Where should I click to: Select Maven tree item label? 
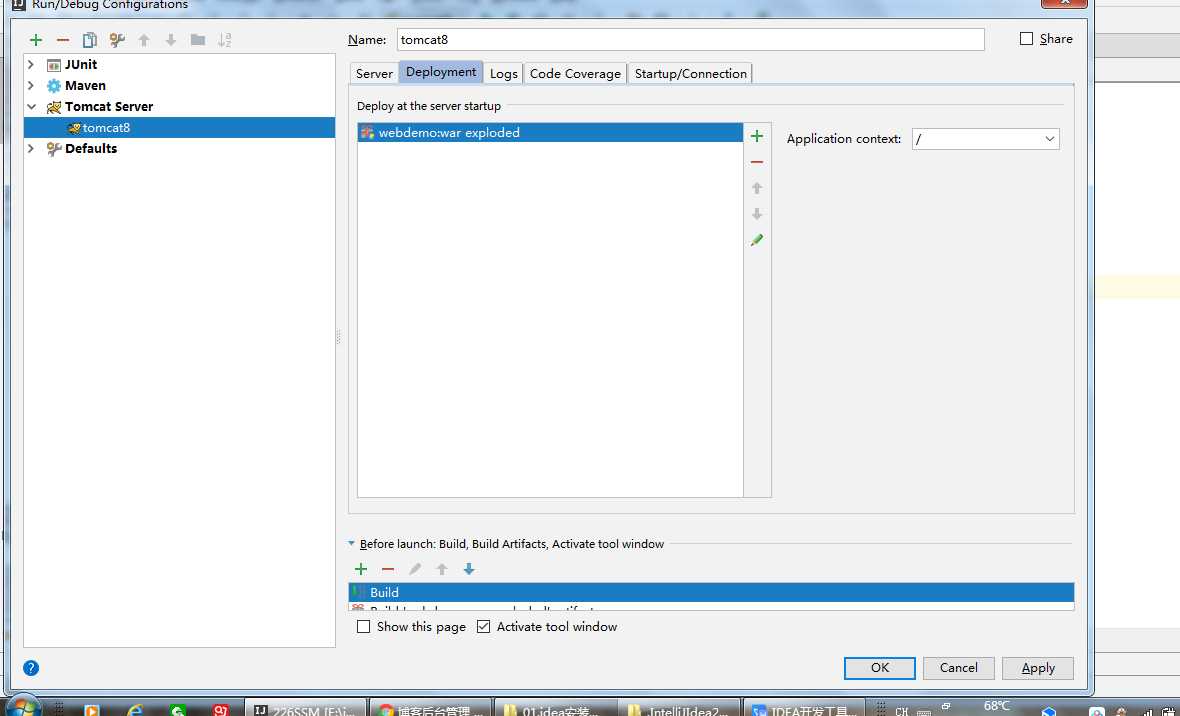[85, 86]
